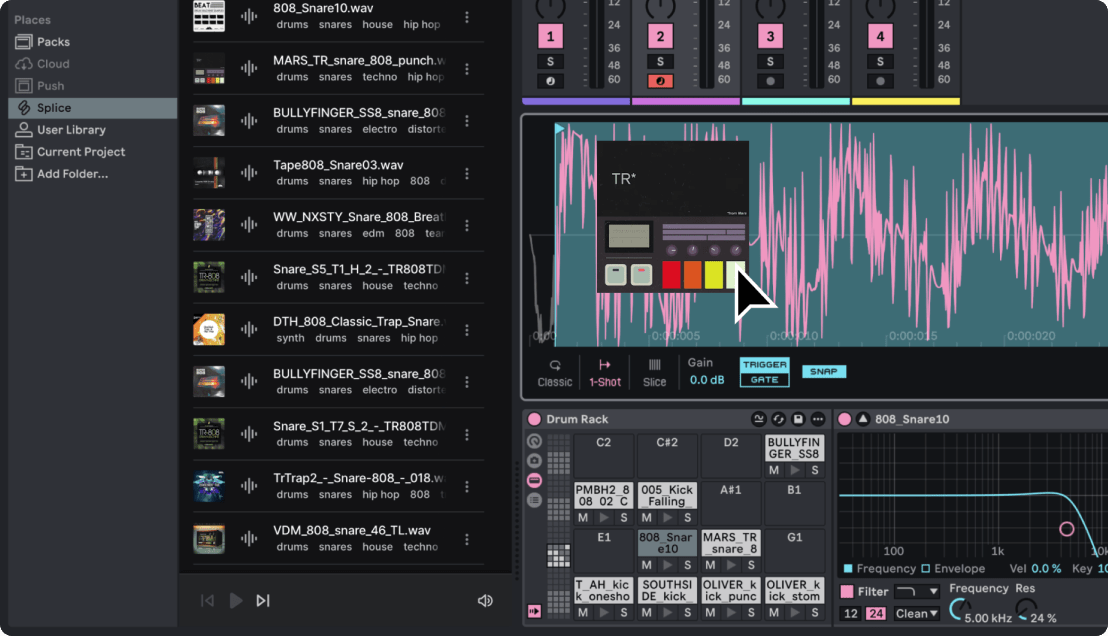Click the browser preview volume speaker icon
This screenshot has height=636, width=1108.
(485, 600)
